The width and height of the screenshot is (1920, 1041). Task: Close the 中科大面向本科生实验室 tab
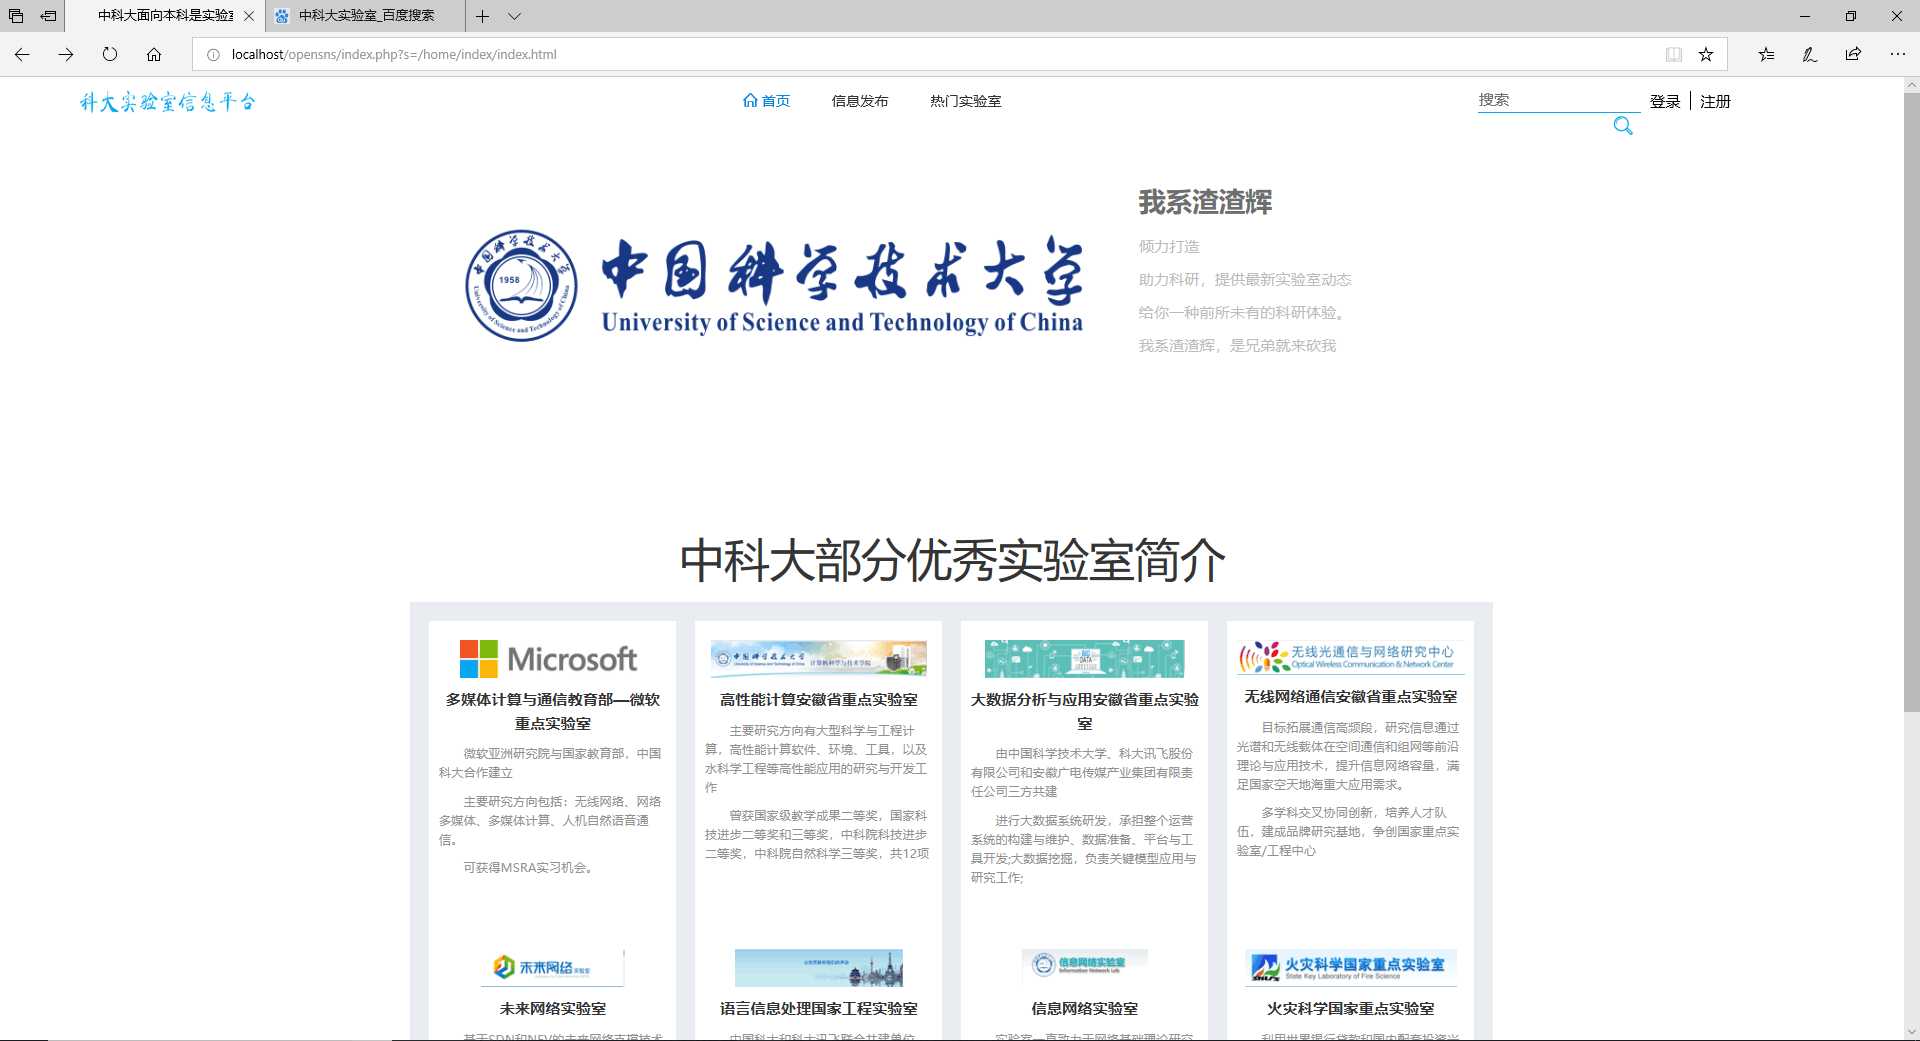click(x=249, y=16)
